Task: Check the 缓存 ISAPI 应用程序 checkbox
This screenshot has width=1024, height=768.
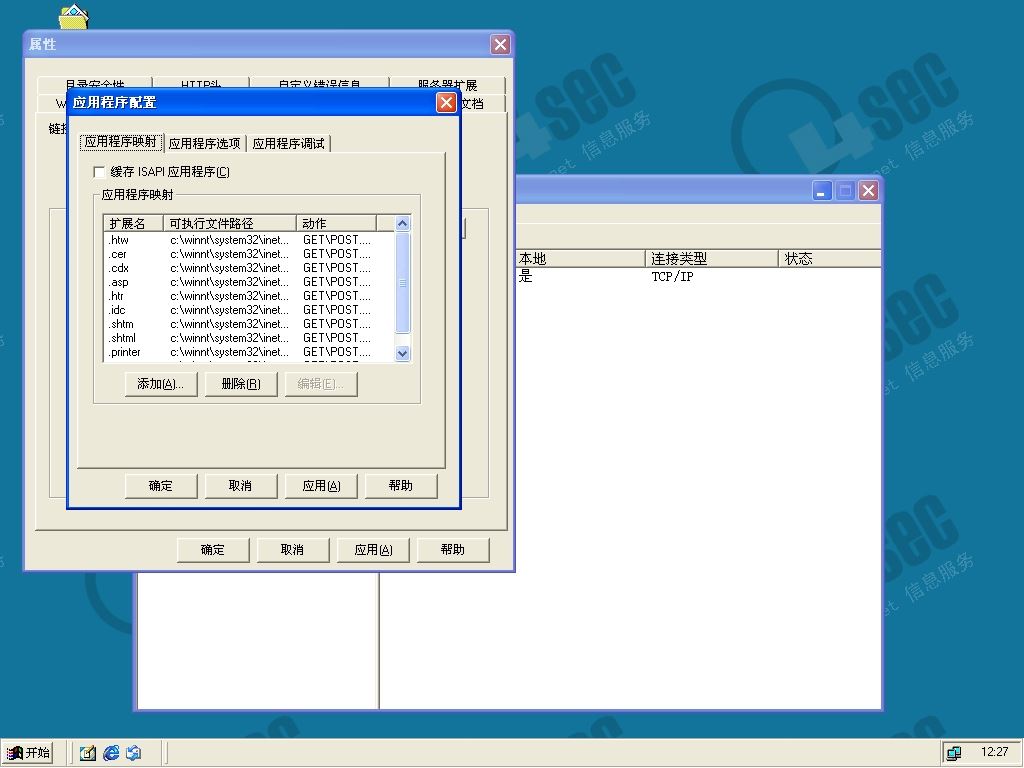Action: tap(99, 172)
